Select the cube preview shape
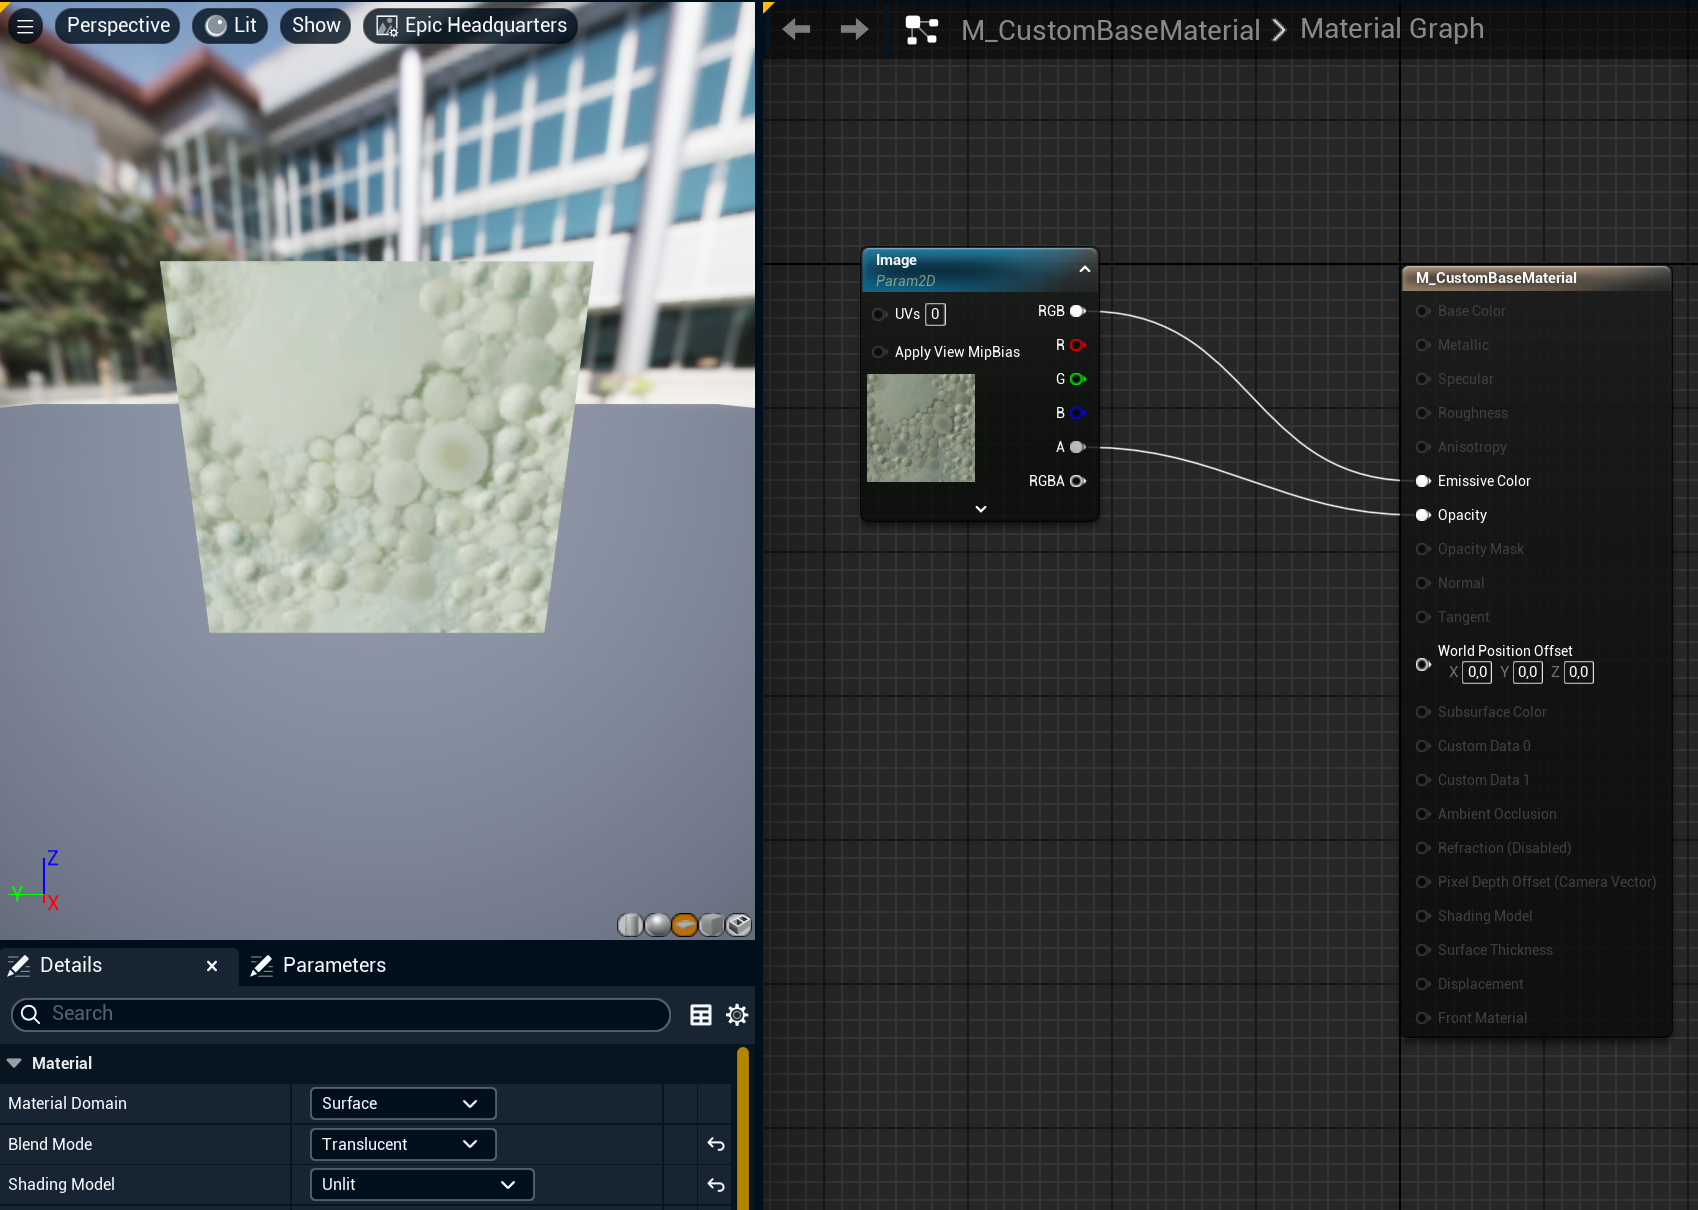Viewport: 1698px width, 1210px height. point(711,925)
